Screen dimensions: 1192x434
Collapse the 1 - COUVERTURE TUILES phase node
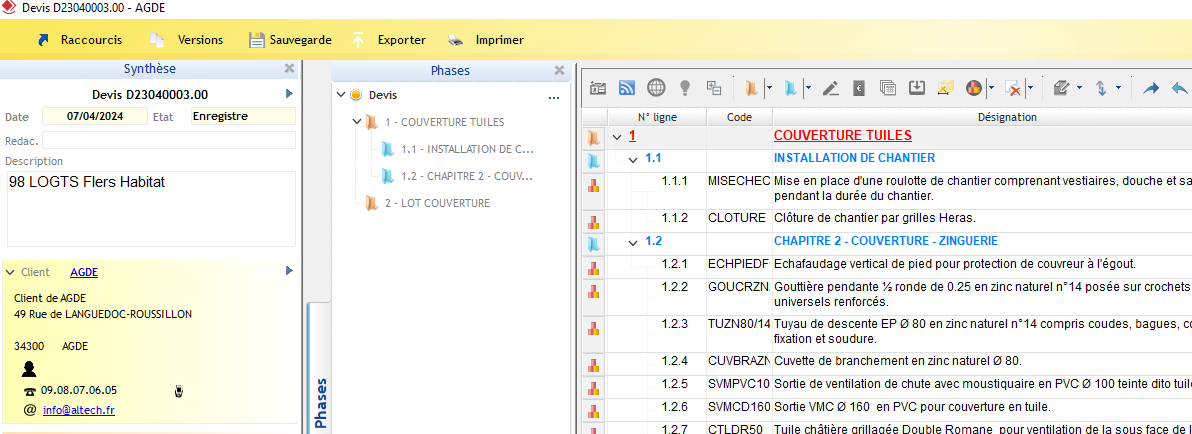(x=357, y=122)
